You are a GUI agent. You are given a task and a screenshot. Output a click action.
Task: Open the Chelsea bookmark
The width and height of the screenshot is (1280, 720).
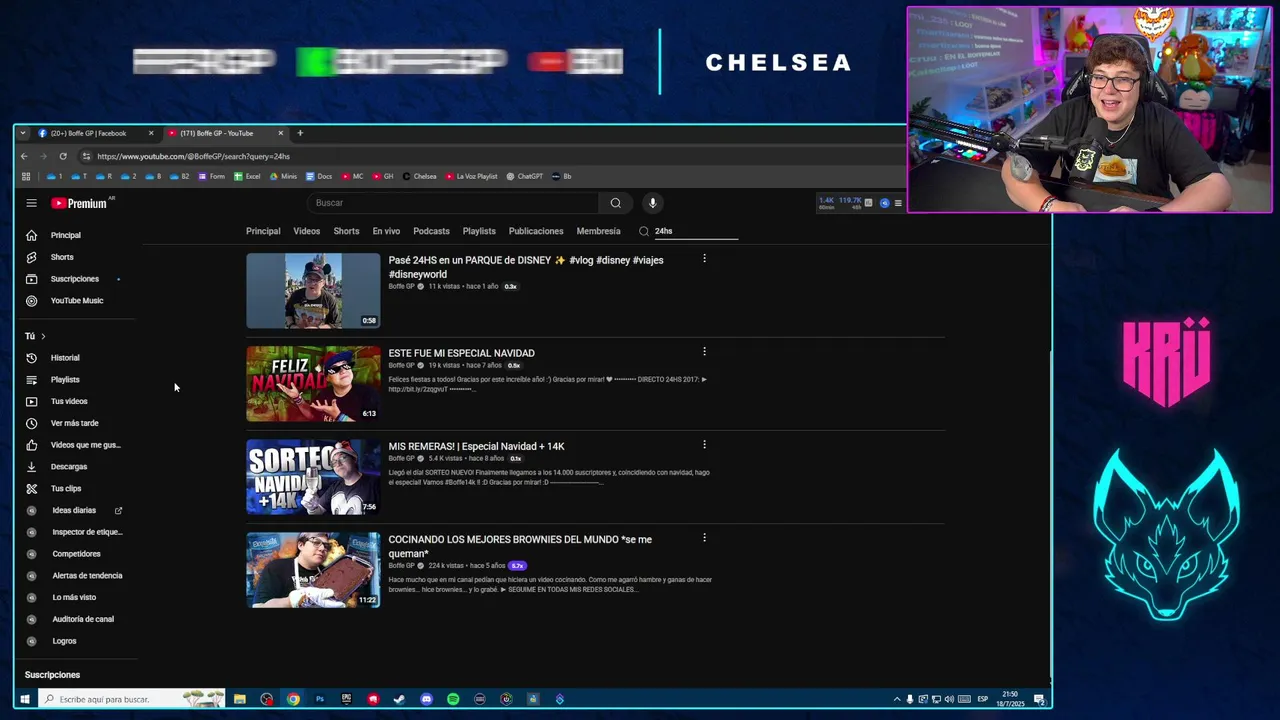420,176
